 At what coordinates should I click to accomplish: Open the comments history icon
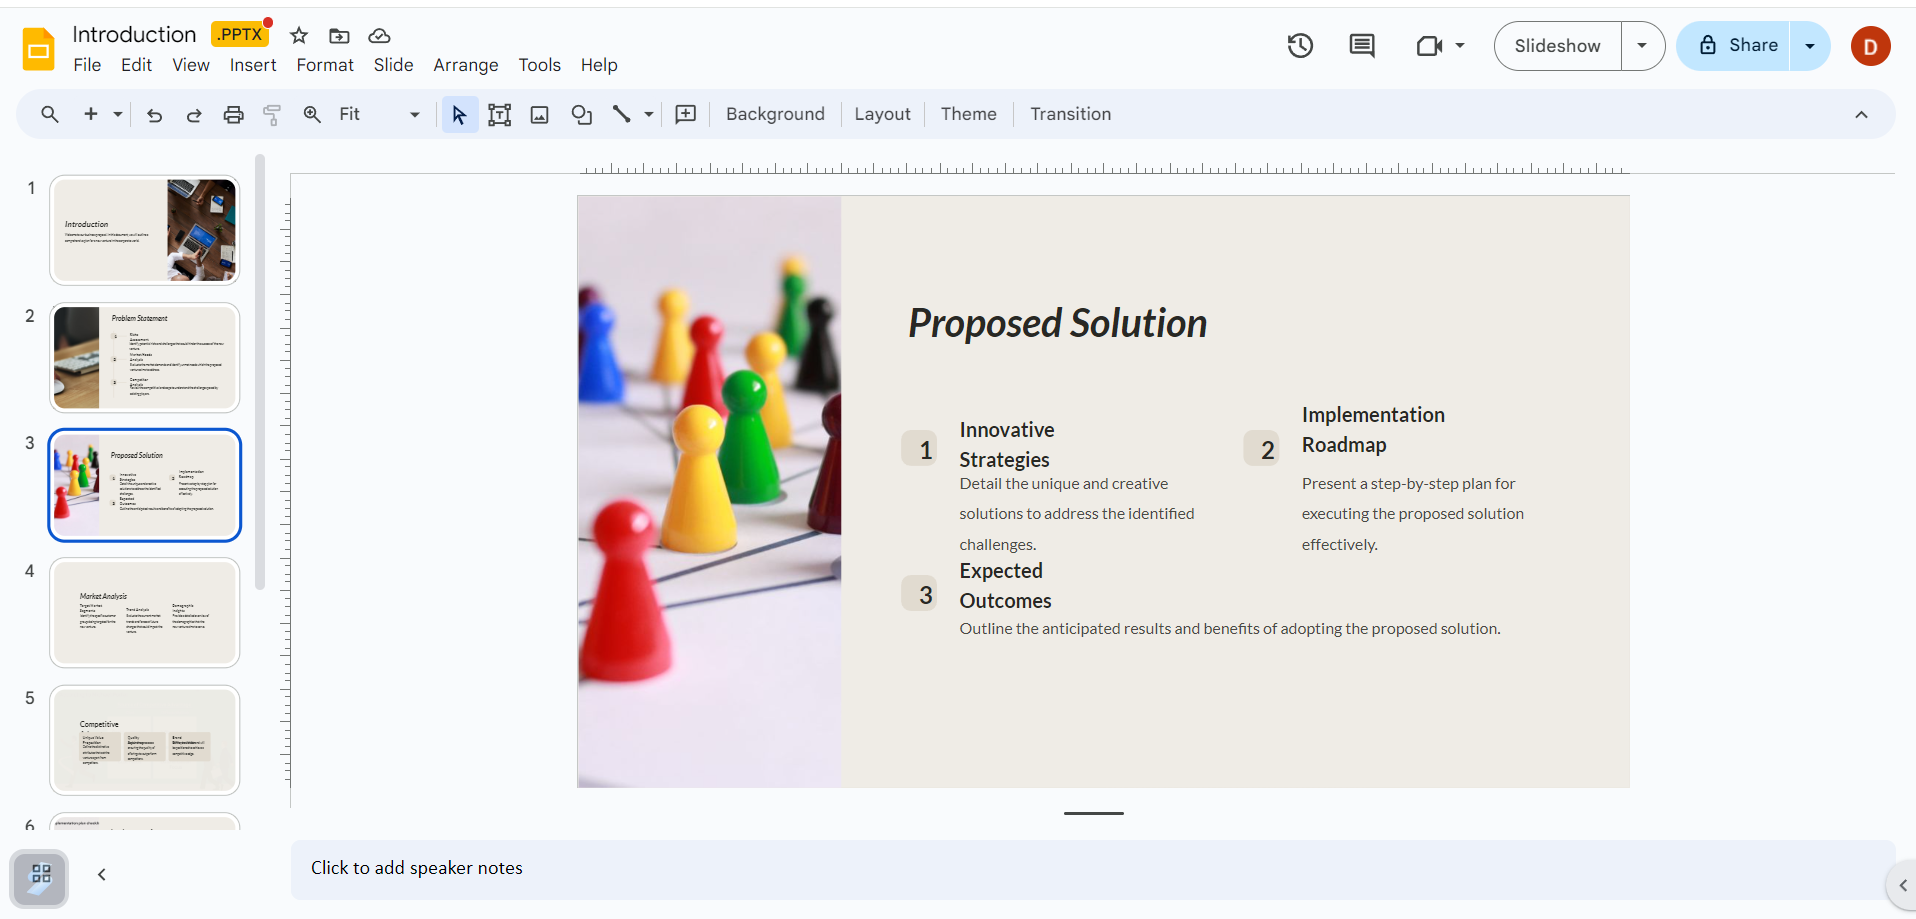pos(1362,45)
